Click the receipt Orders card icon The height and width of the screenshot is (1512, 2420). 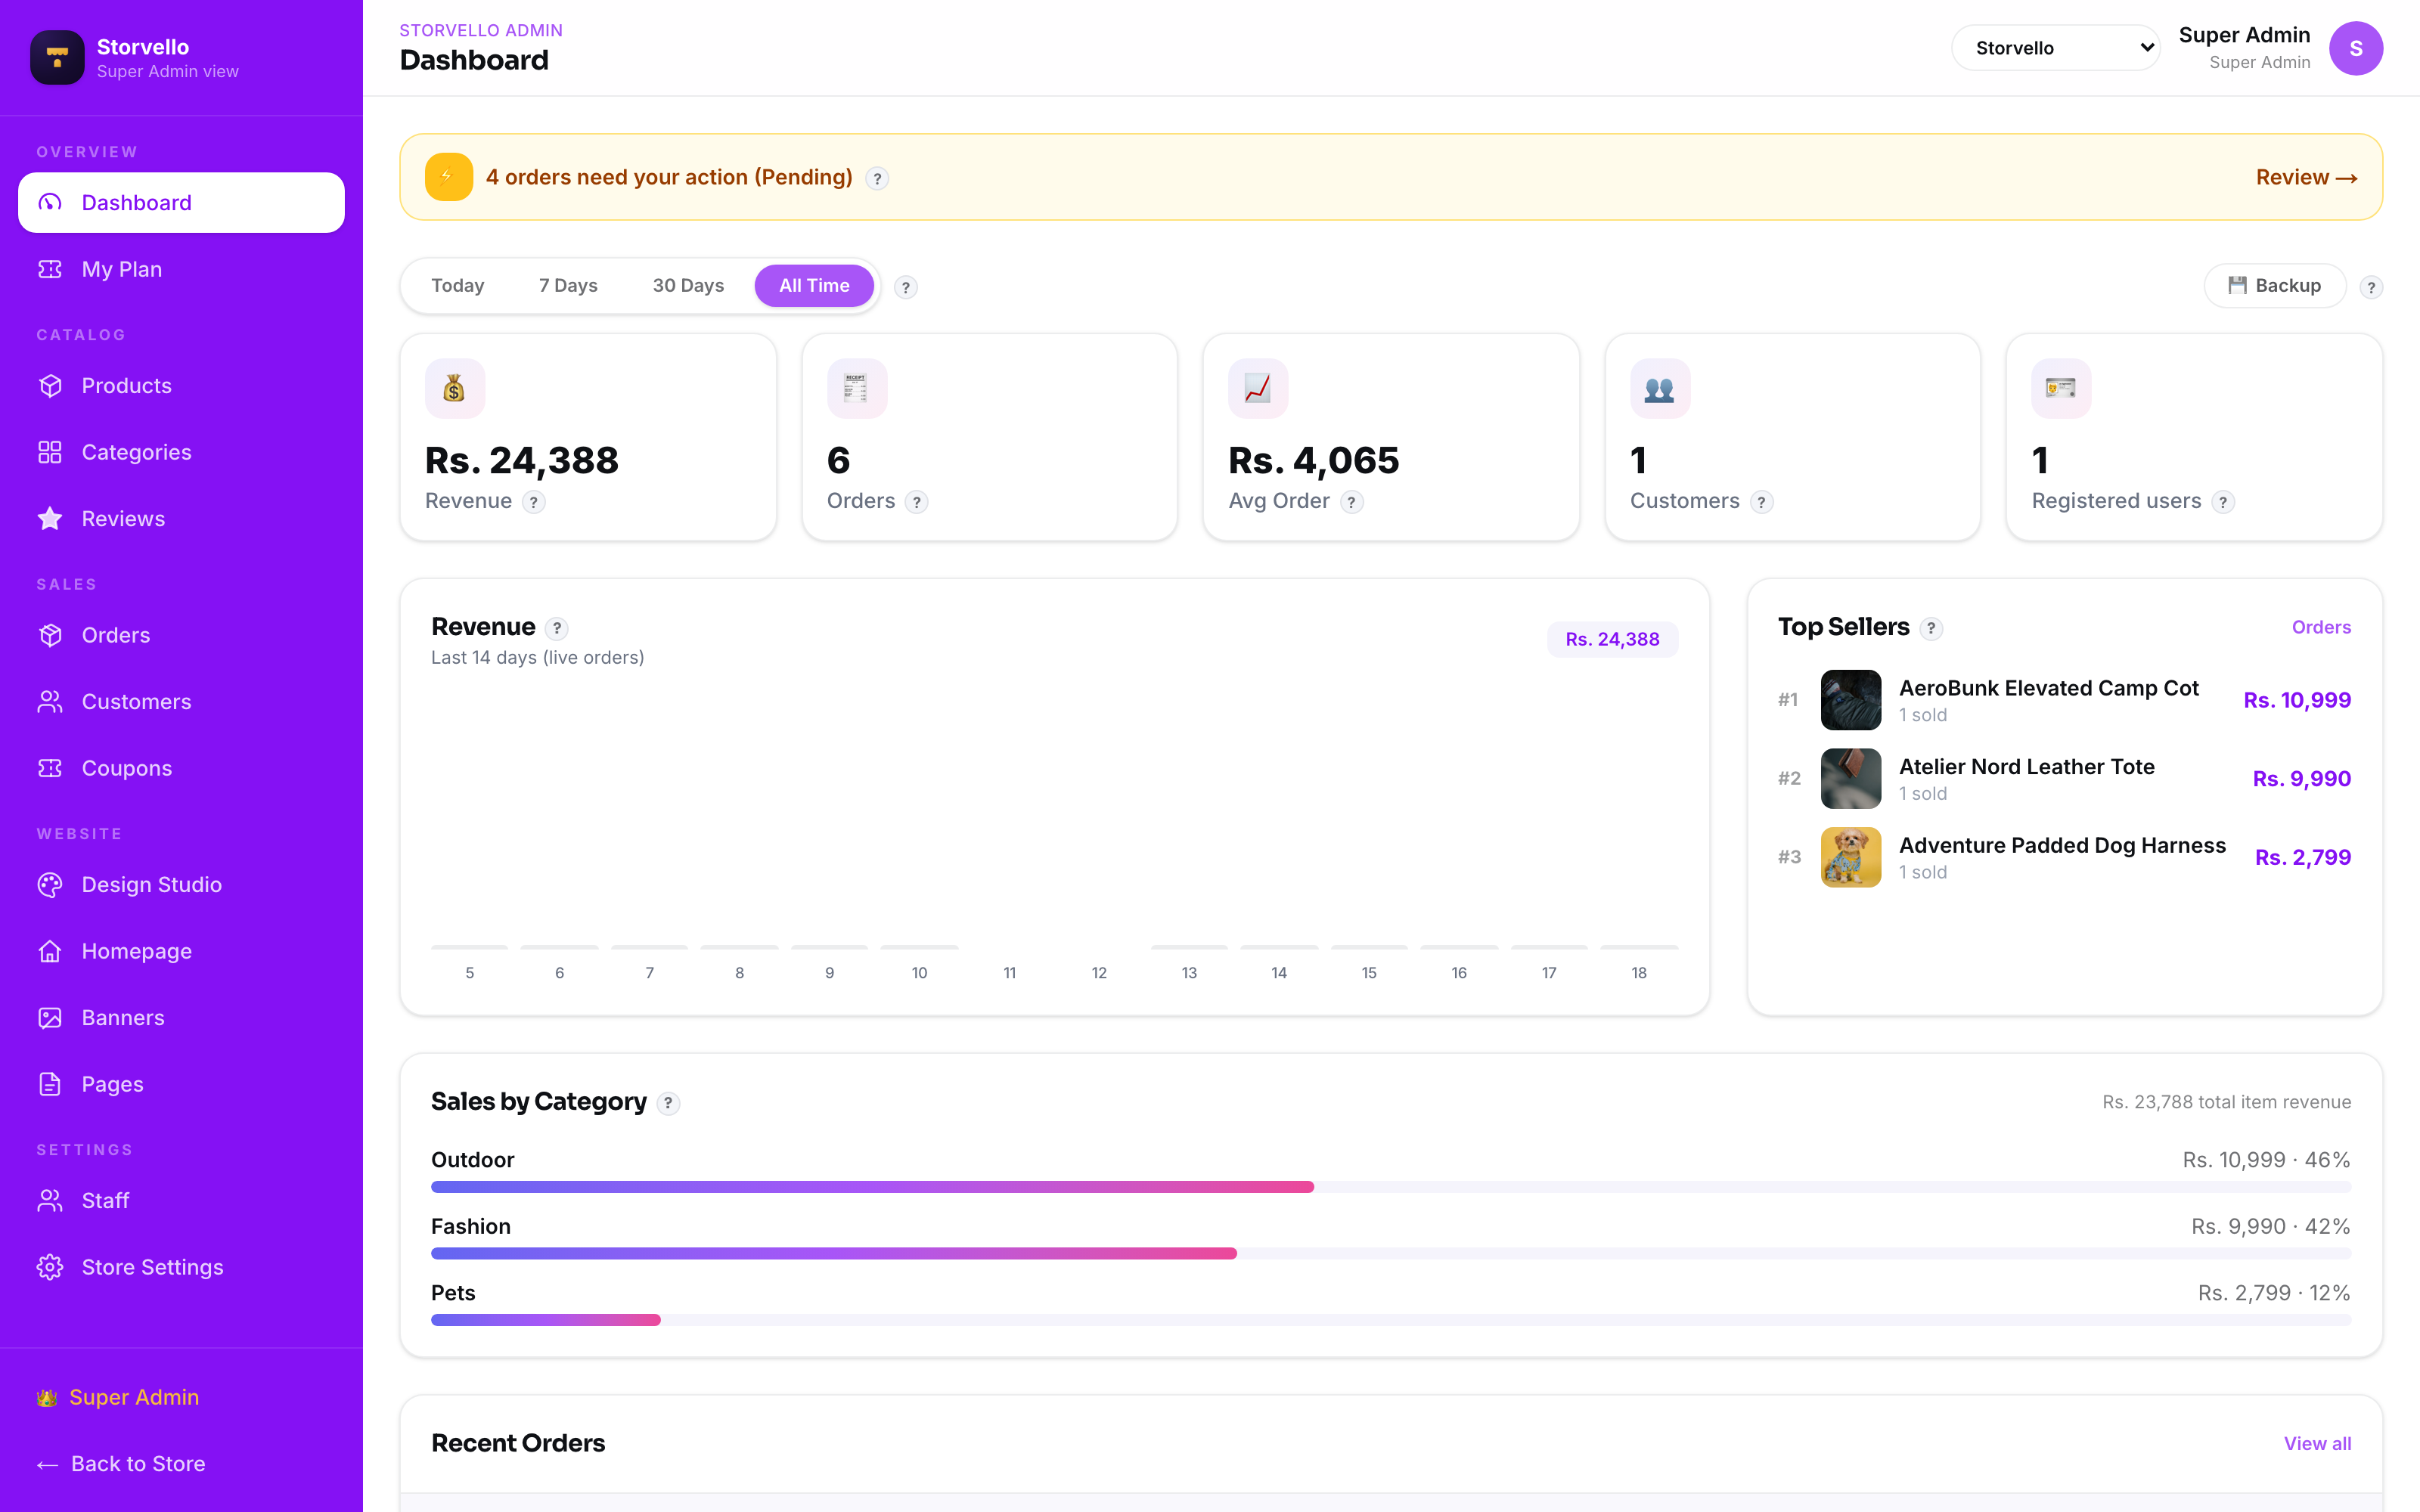coord(857,388)
